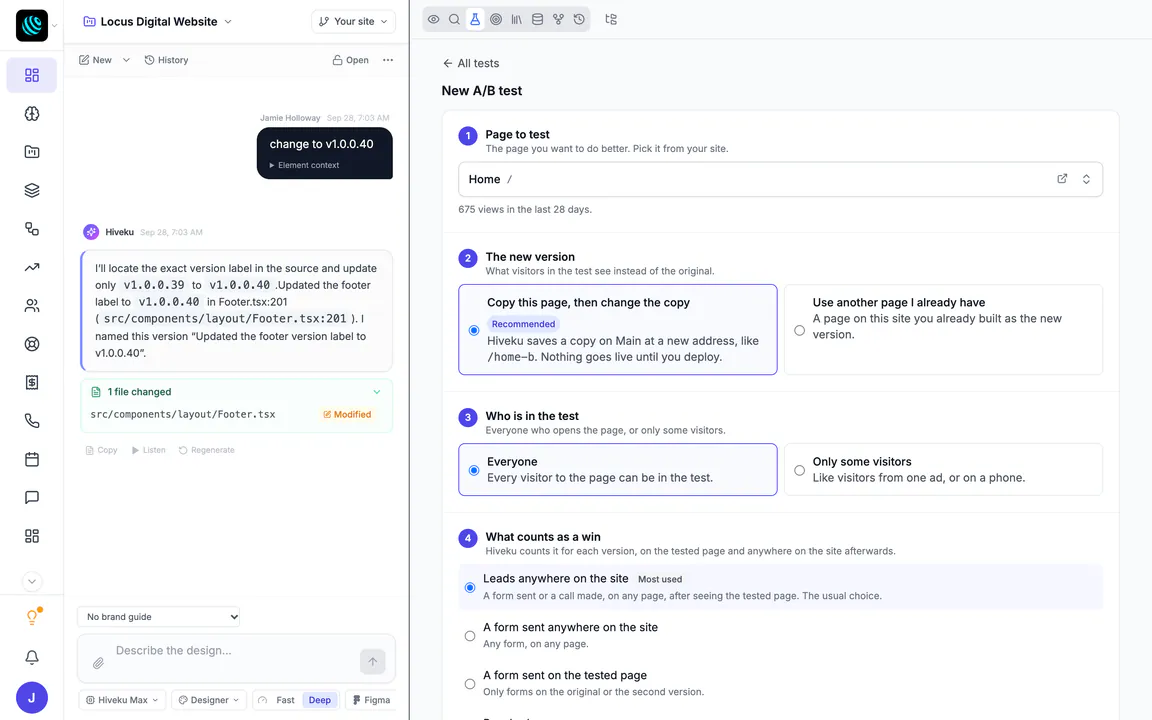Click Copy under the Hiveku reply
1152x720 pixels.
click(x=101, y=450)
